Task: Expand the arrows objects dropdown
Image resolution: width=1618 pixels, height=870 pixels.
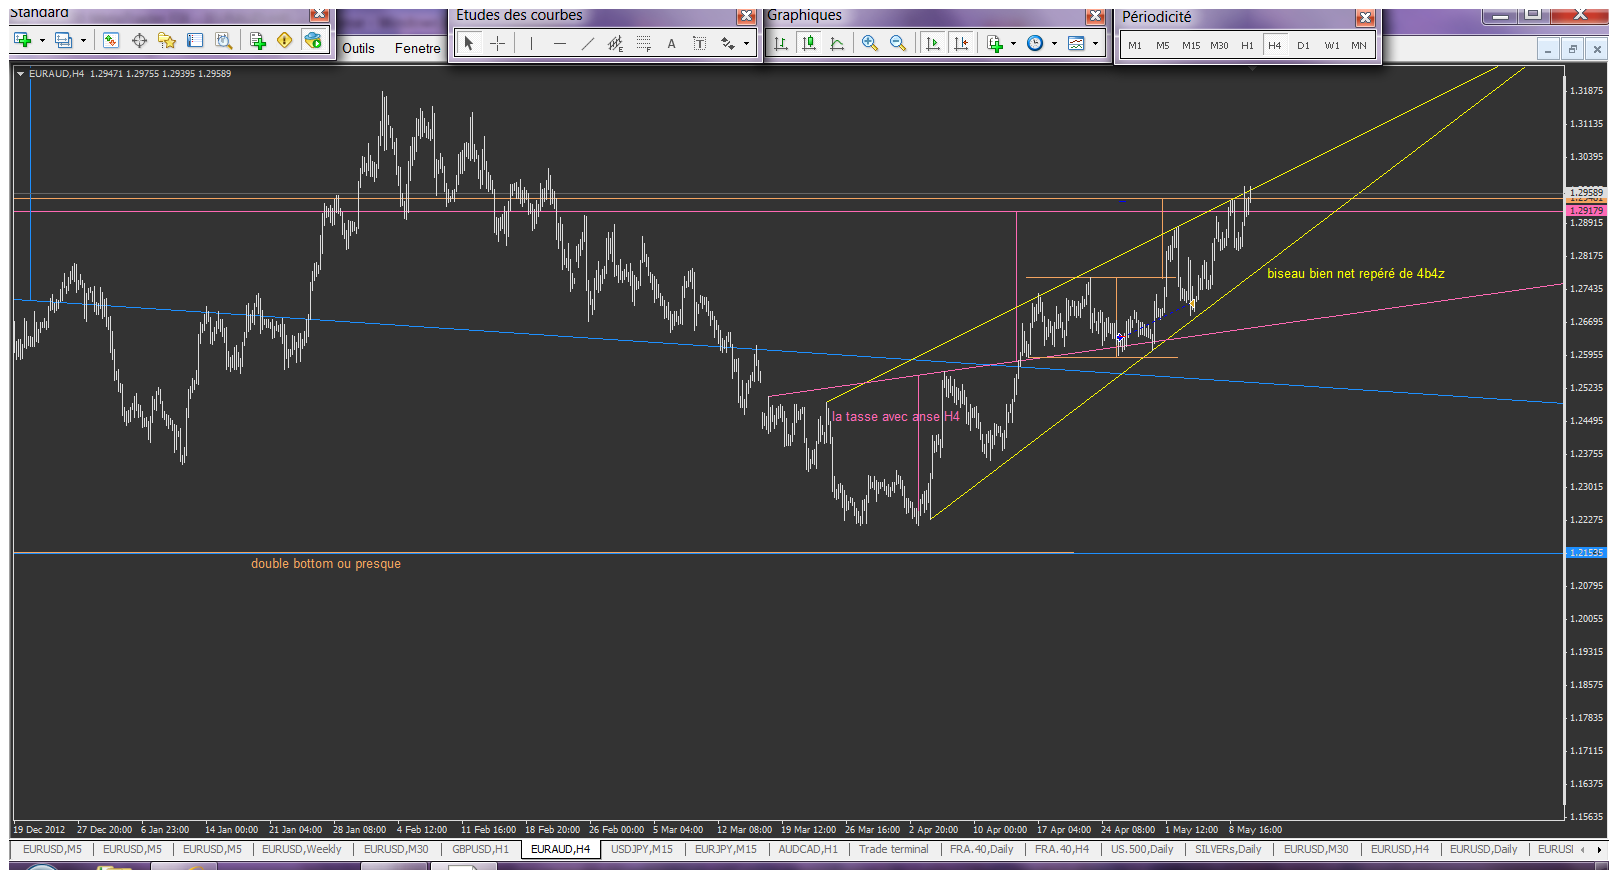Action: click(x=746, y=43)
